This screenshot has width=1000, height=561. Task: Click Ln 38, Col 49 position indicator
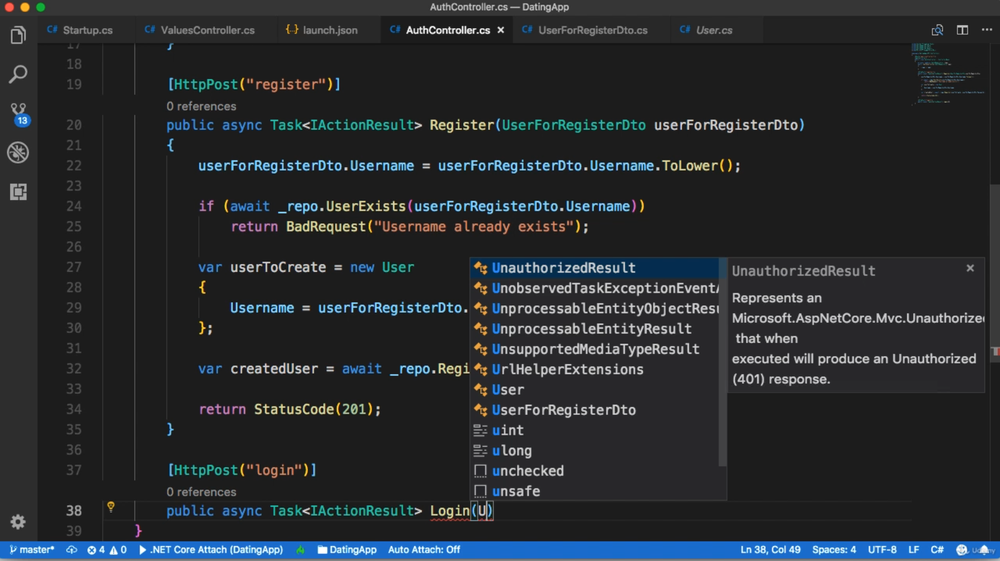[770, 550]
